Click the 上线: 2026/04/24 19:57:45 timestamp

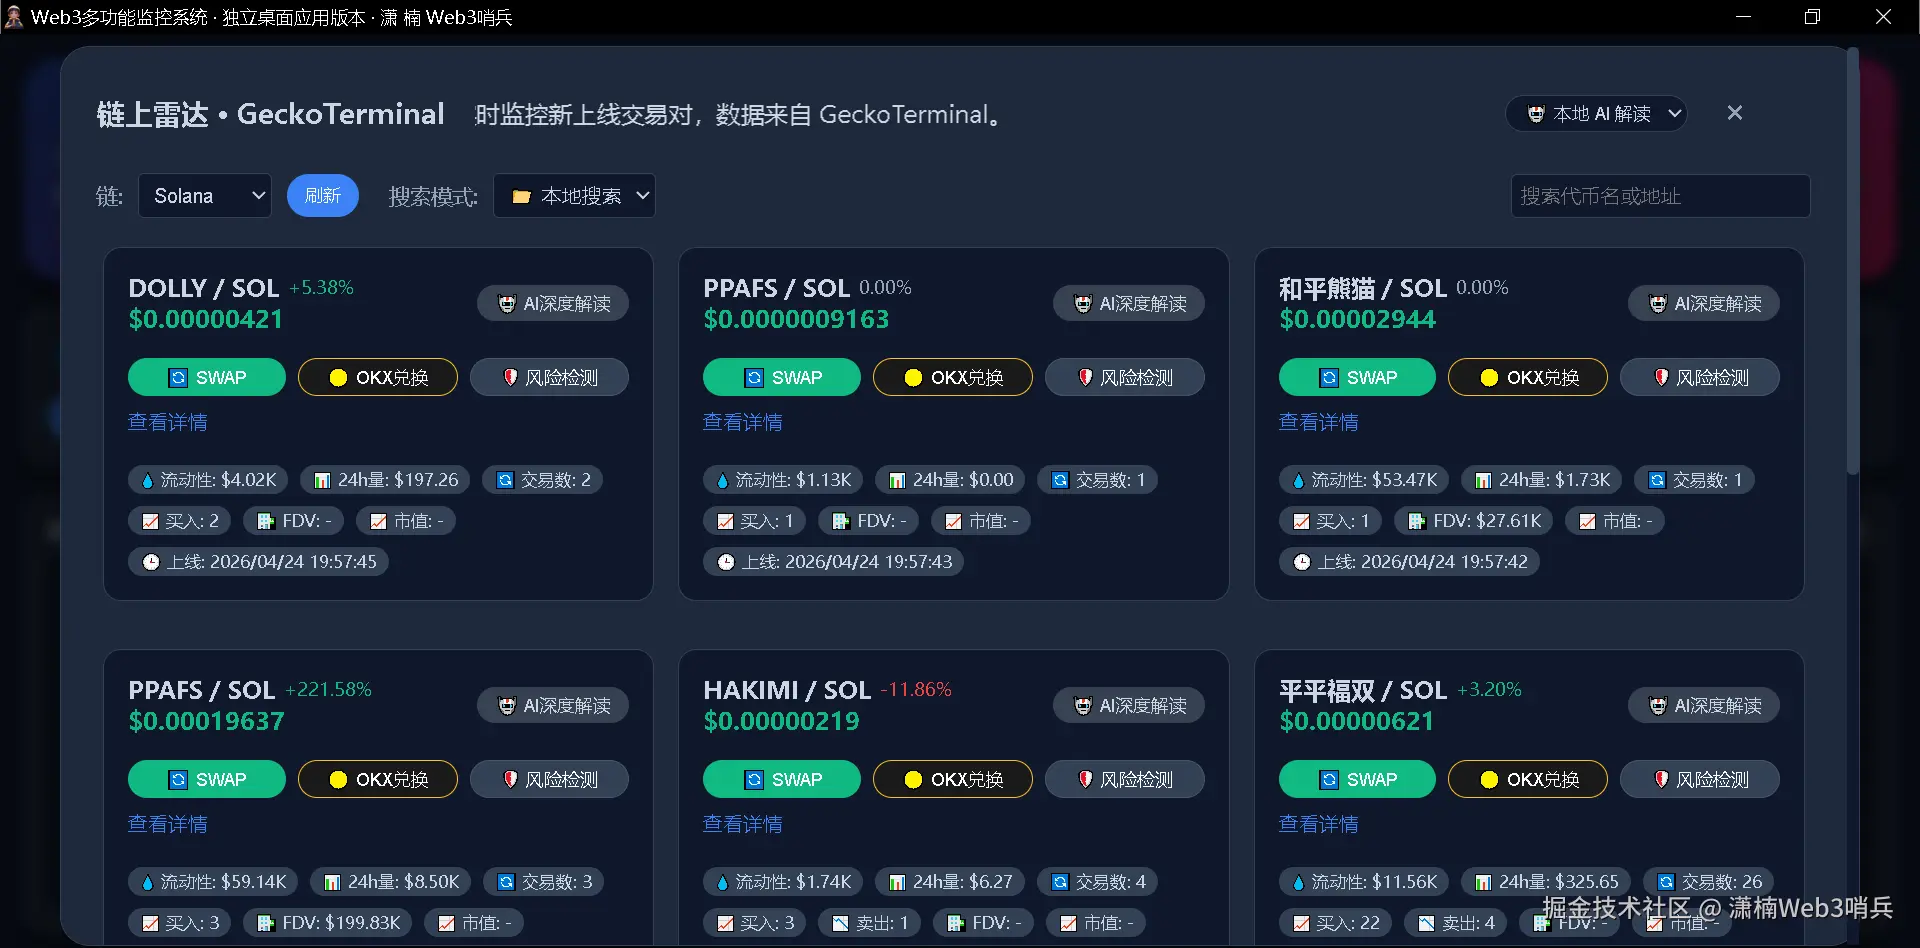click(258, 563)
